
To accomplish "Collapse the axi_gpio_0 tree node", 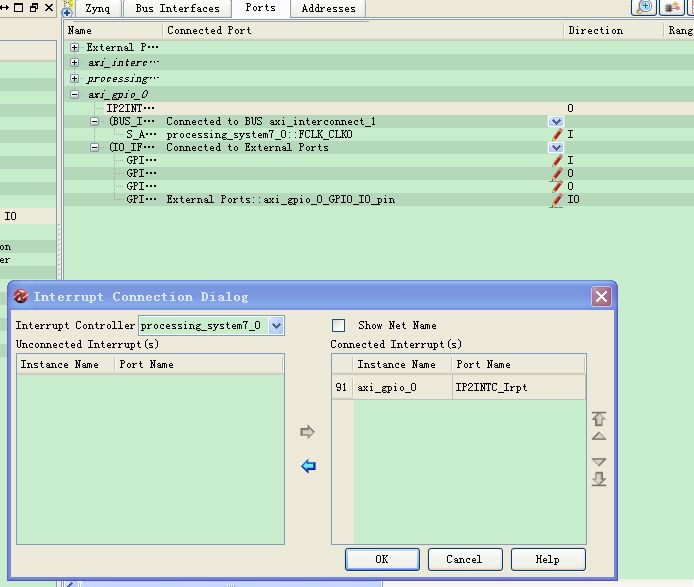I will pos(75,95).
